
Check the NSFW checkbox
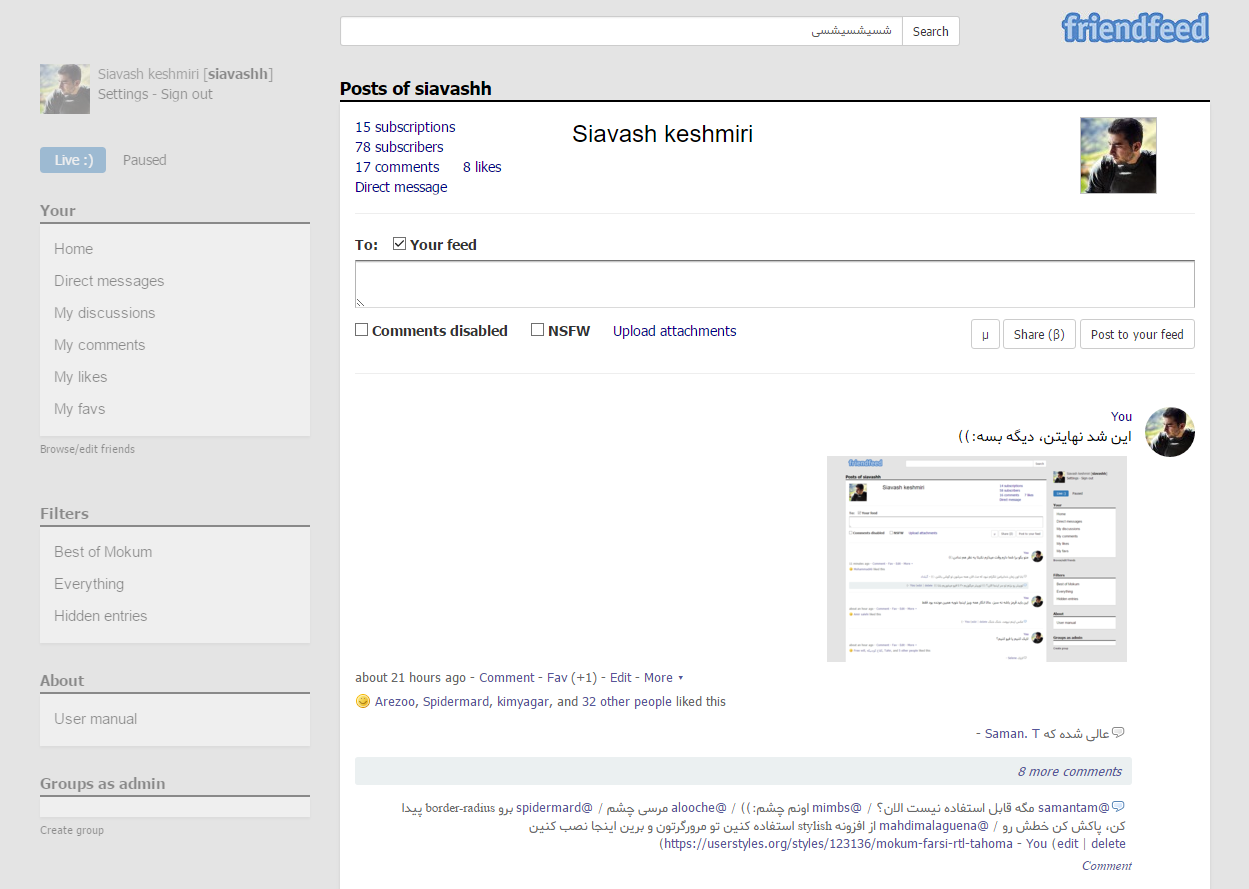[x=538, y=330]
